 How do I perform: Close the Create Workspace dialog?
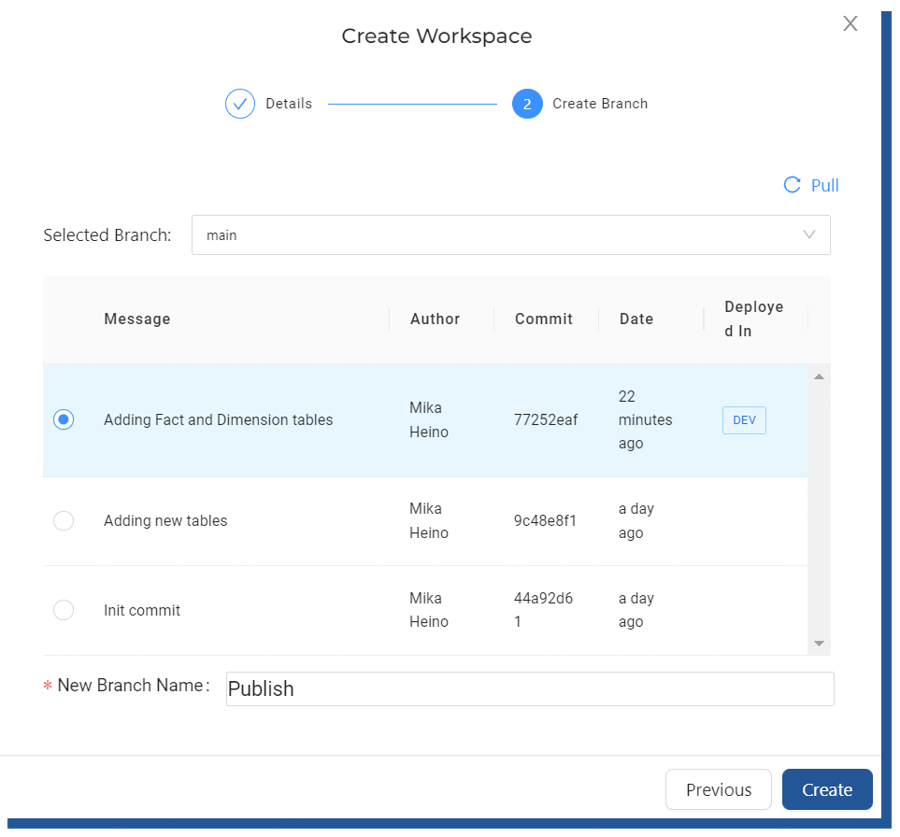coord(850,24)
